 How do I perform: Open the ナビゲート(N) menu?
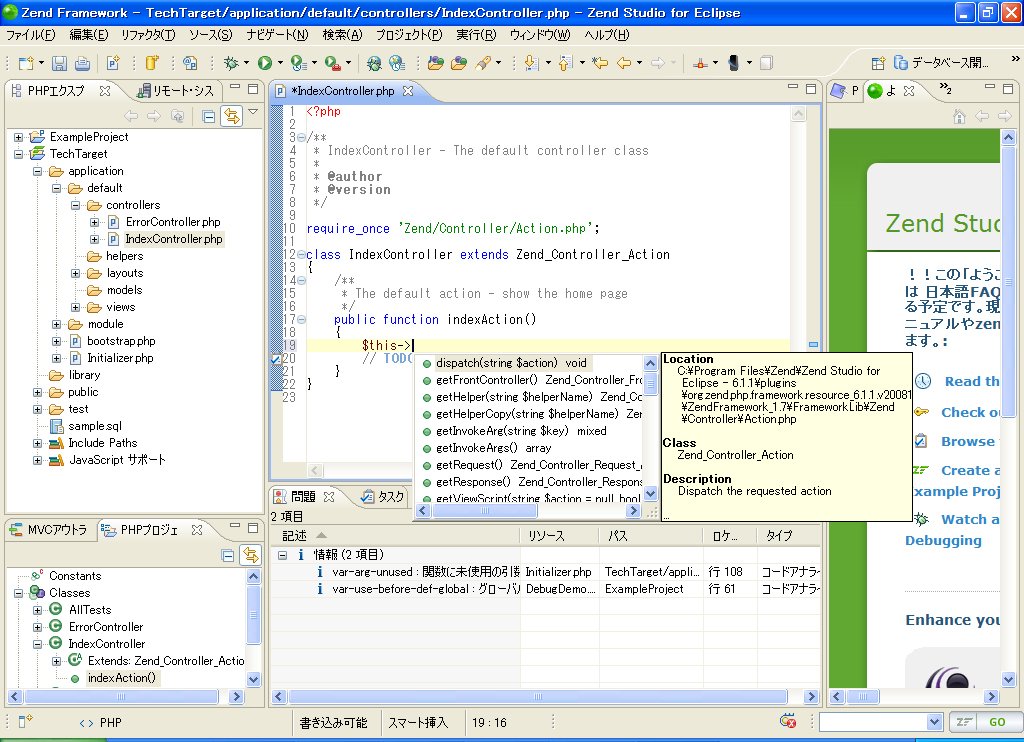tap(277, 35)
